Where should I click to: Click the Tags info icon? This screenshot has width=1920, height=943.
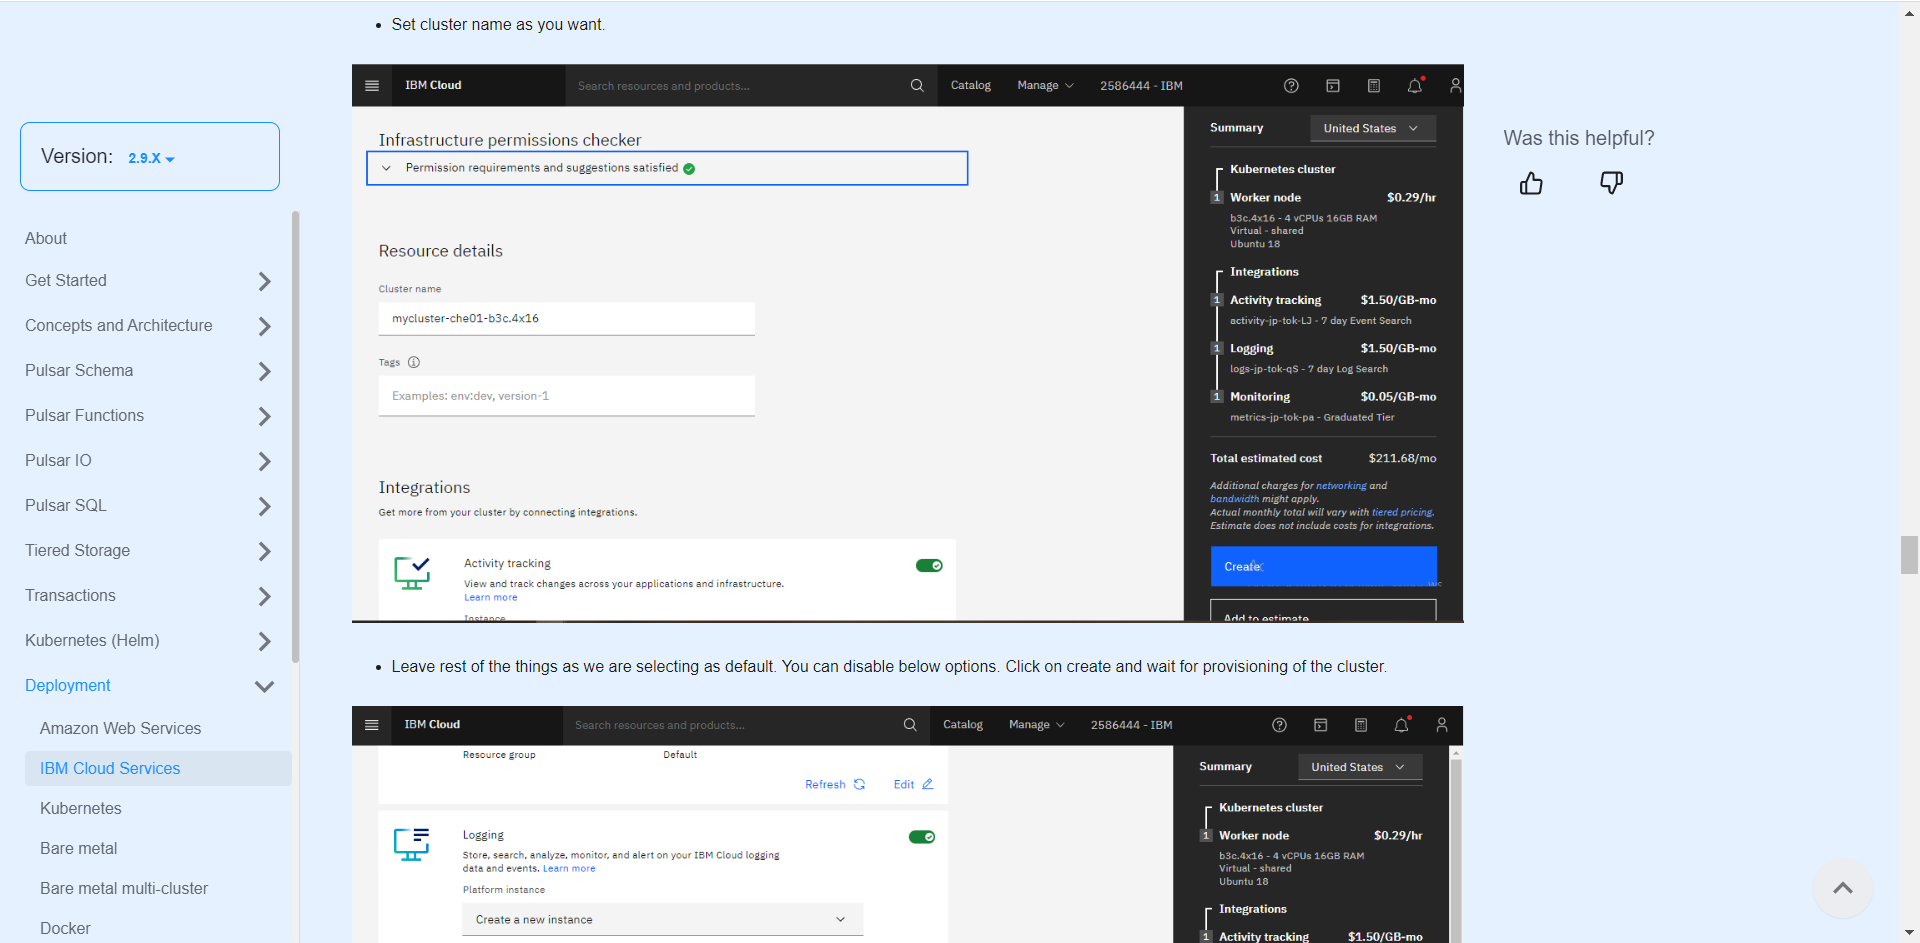413,362
